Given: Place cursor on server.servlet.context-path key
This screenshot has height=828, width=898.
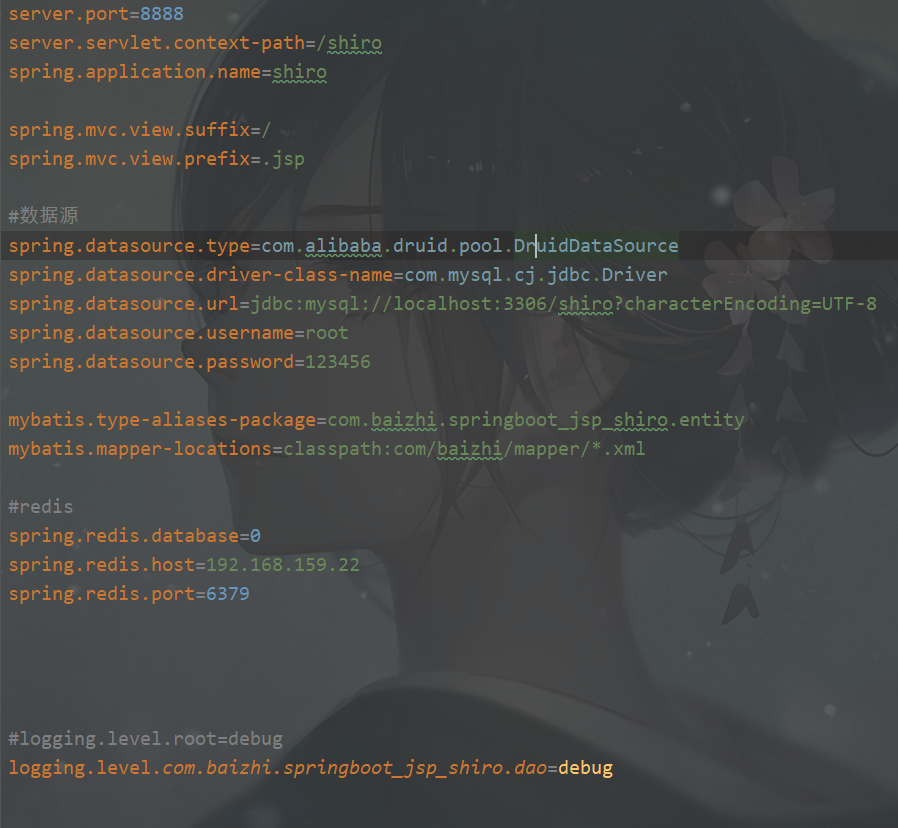Looking at the screenshot, I should [157, 43].
